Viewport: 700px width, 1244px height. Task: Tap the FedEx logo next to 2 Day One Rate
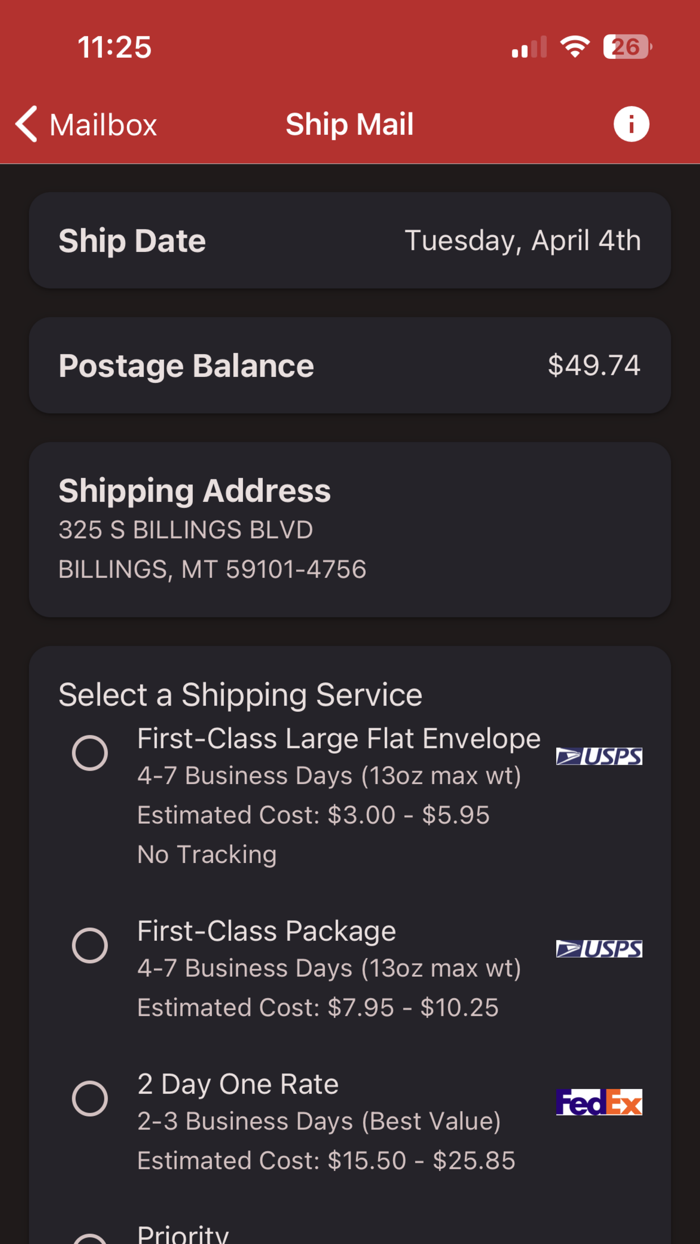pyautogui.click(x=599, y=1102)
